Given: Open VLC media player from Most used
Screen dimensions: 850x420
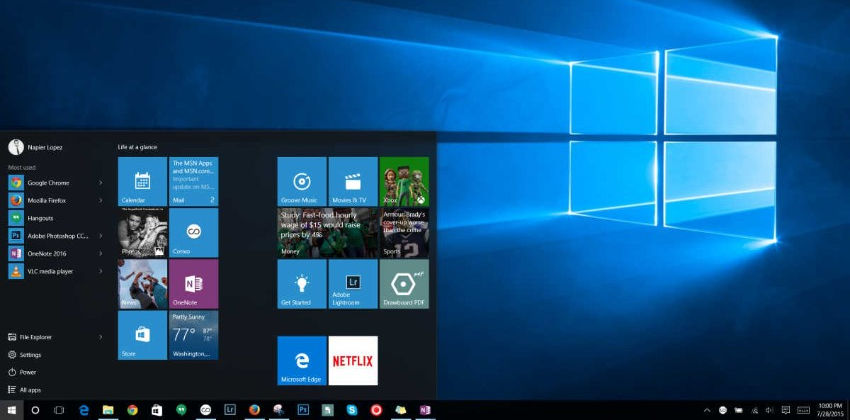Looking at the screenshot, I should [54, 271].
